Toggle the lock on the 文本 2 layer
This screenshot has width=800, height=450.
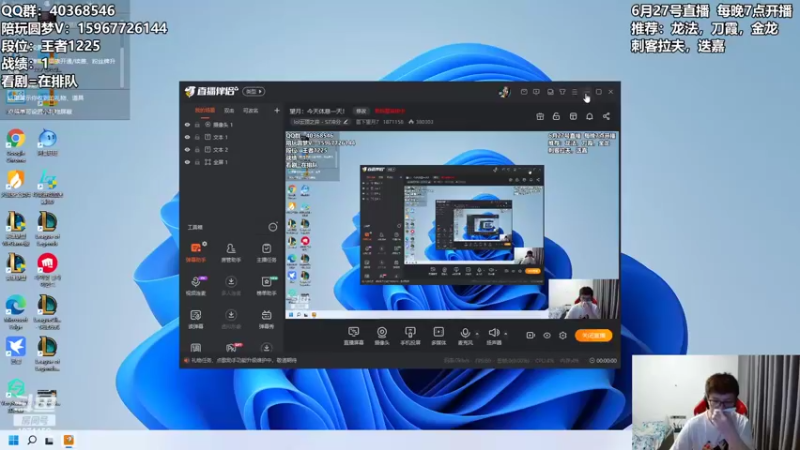click(x=197, y=149)
